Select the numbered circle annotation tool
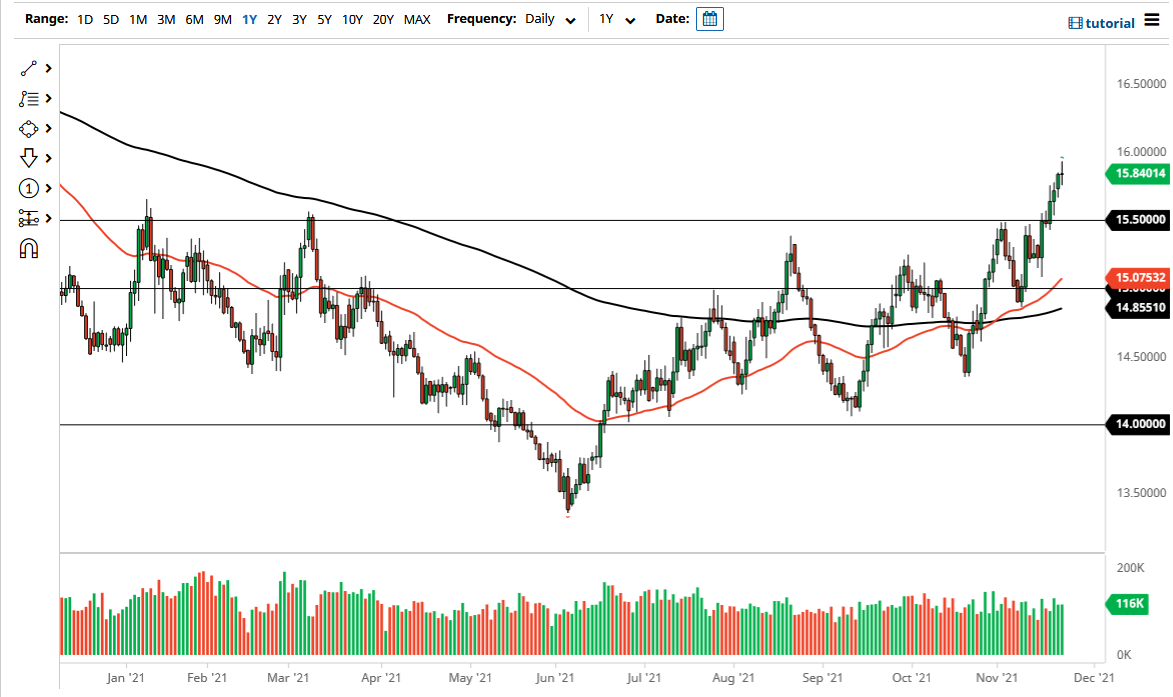 click(x=28, y=188)
